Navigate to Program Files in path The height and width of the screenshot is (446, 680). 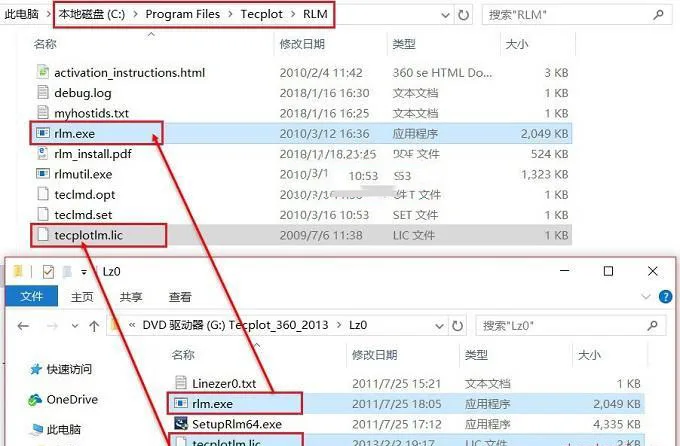click(183, 14)
